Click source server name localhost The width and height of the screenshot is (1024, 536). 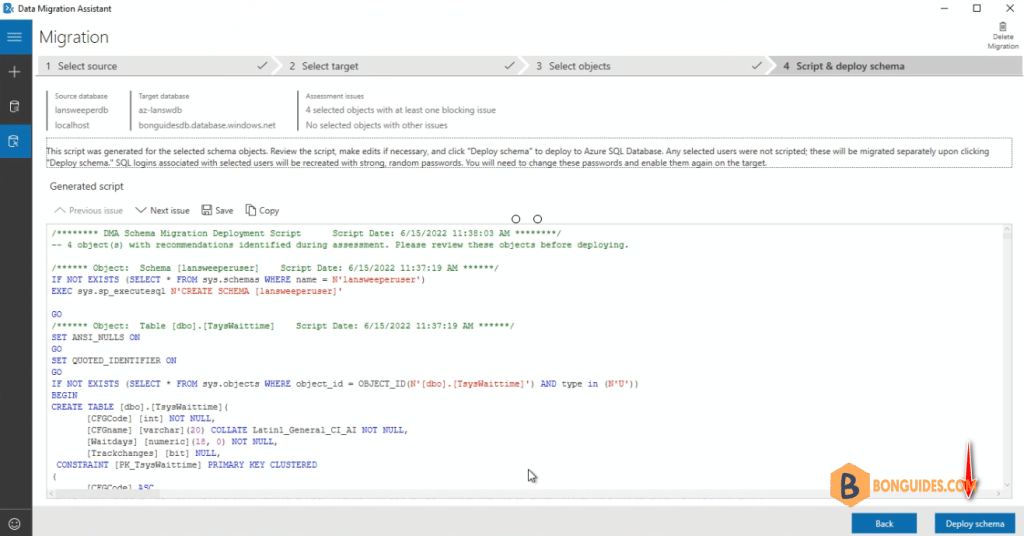[x=72, y=125]
